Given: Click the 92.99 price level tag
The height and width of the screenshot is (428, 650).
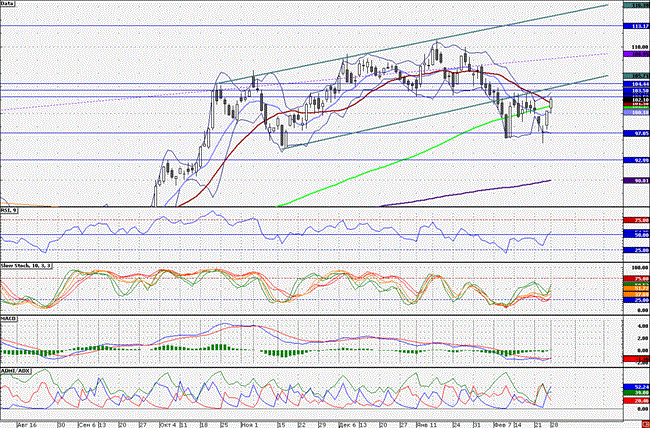Looking at the screenshot, I should [x=635, y=160].
